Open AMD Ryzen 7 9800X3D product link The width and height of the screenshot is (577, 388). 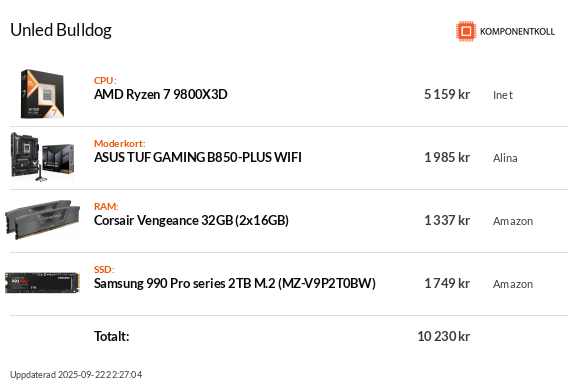[160, 95]
